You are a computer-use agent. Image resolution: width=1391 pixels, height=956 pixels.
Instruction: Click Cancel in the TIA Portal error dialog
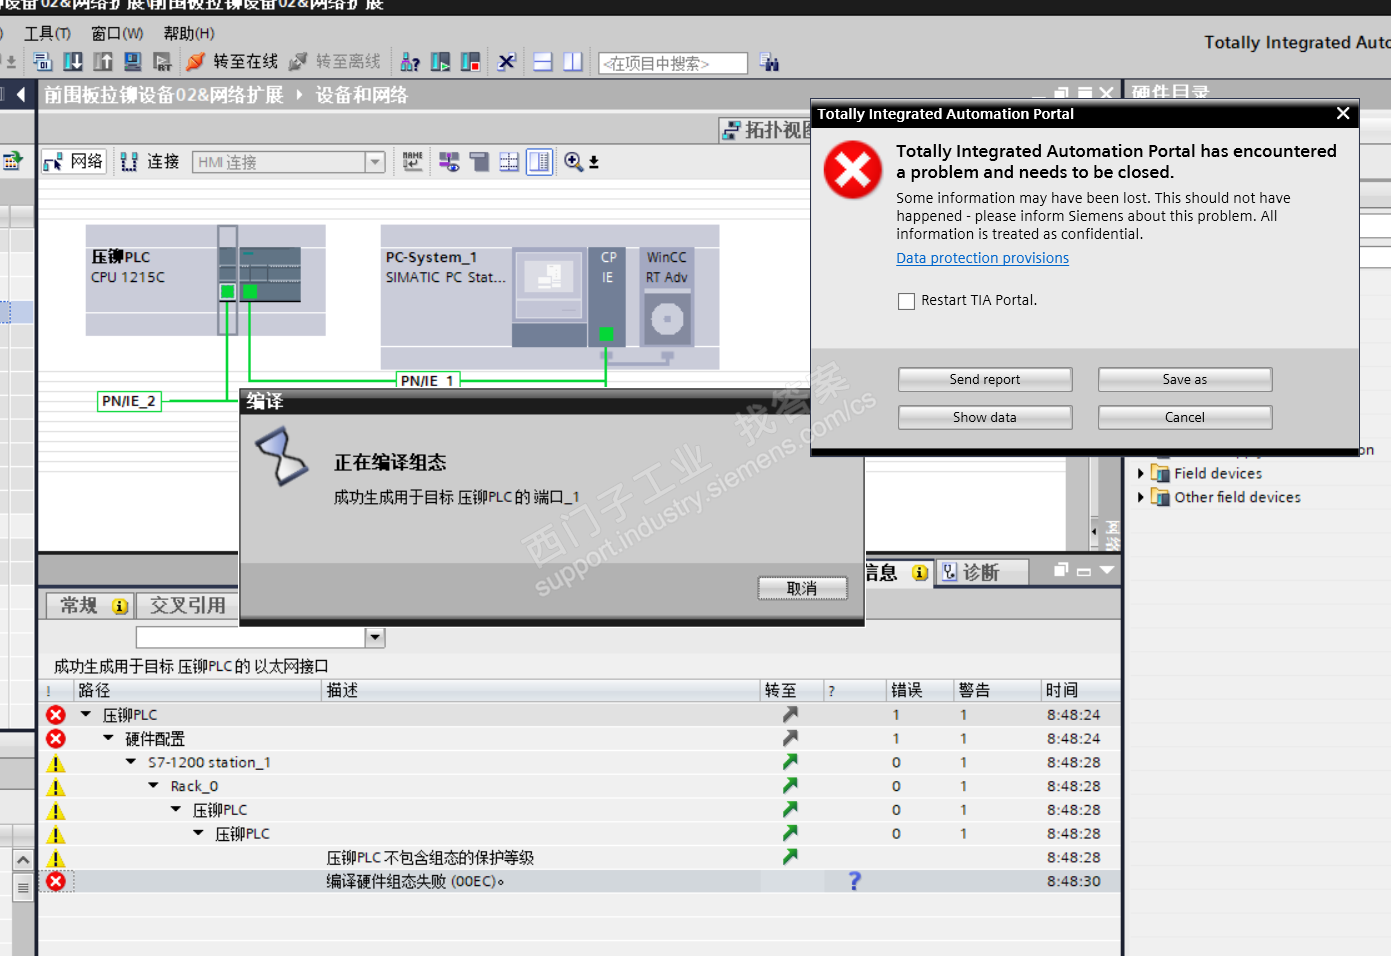pyautogui.click(x=1185, y=417)
